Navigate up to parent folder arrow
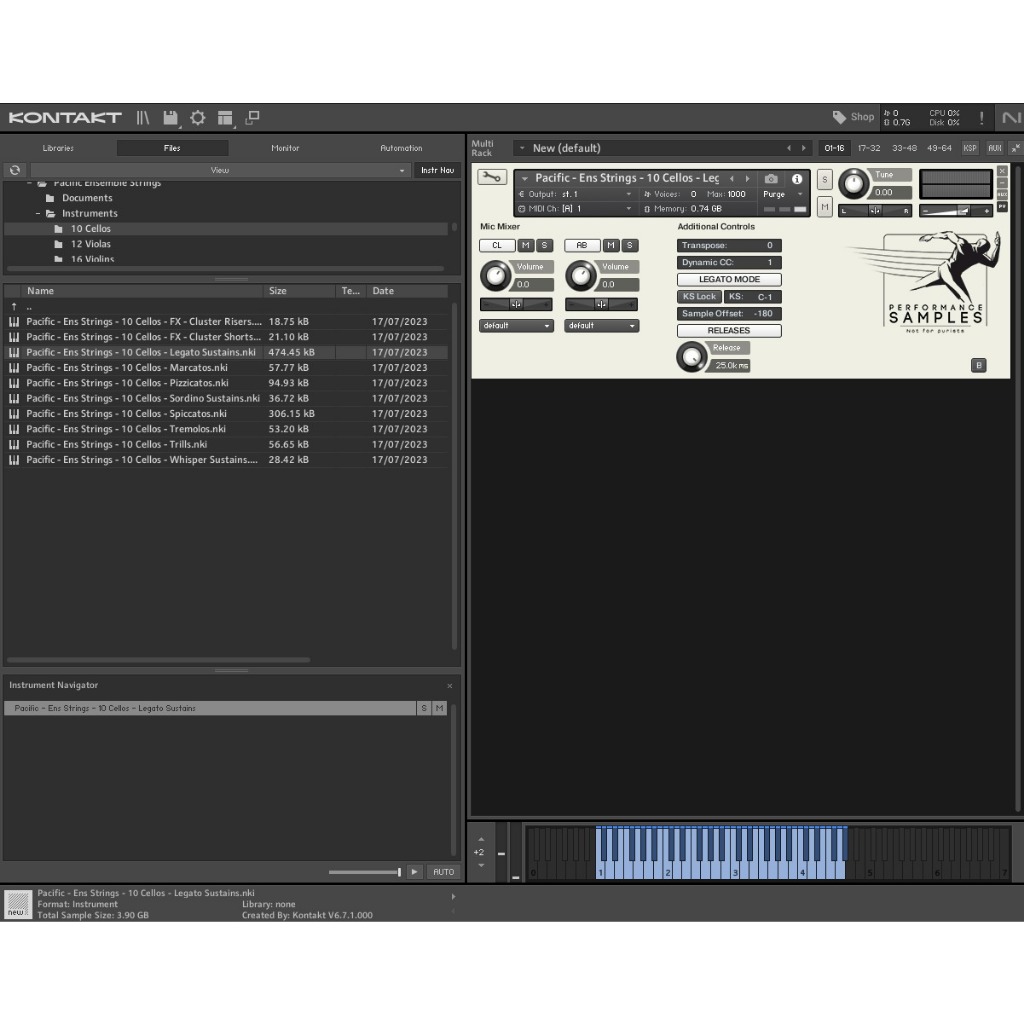Image resolution: width=1024 pixels, height=1024 pixels. tap(14, 306)
